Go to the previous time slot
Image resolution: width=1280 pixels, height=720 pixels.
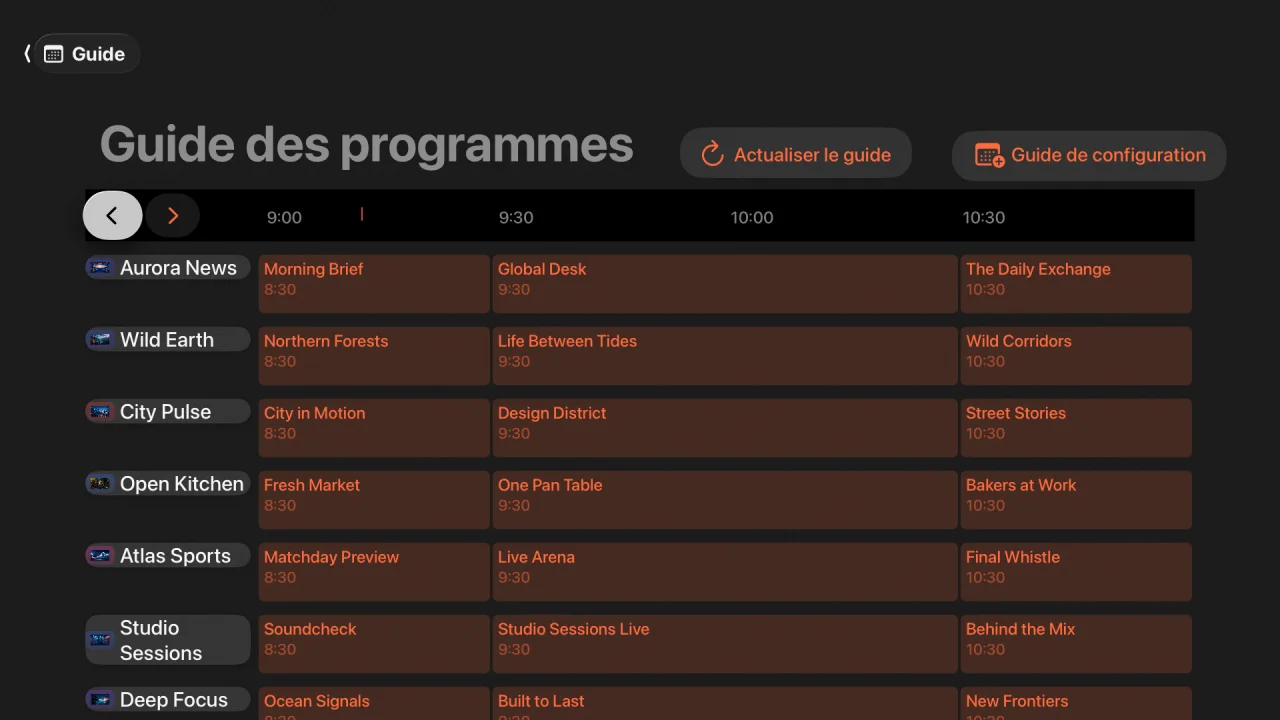112,215
